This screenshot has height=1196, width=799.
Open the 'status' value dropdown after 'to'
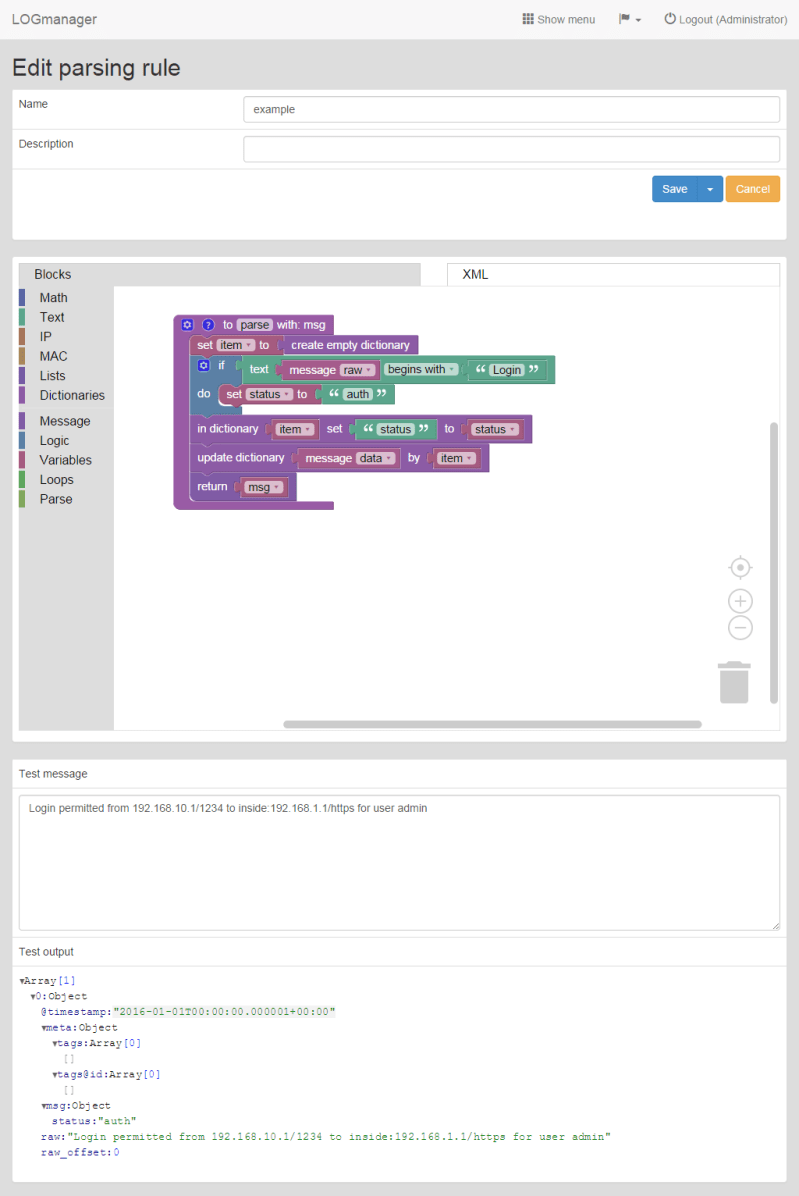coord(495,429)
